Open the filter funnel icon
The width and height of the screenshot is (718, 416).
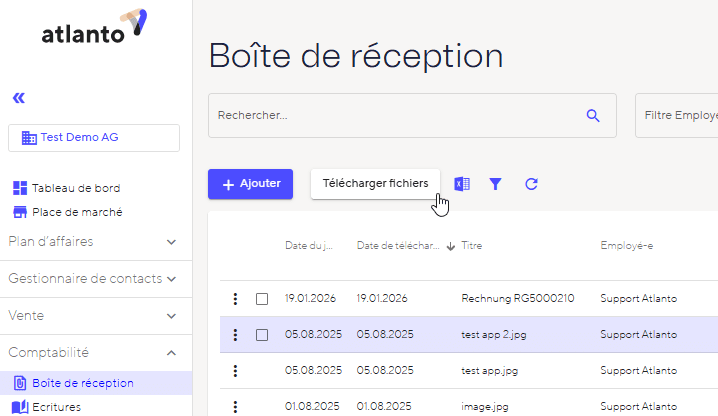495,184
